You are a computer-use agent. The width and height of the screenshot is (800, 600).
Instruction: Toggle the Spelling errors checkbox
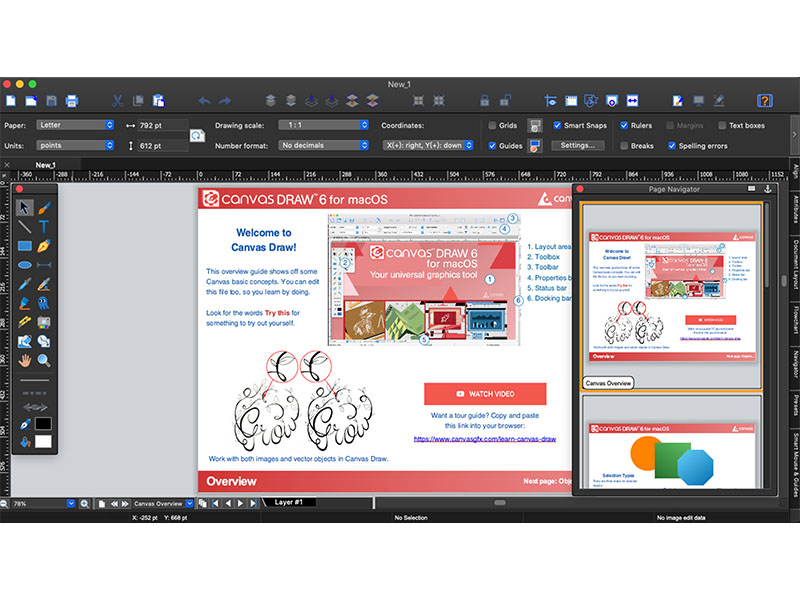(x=671, y=145)
